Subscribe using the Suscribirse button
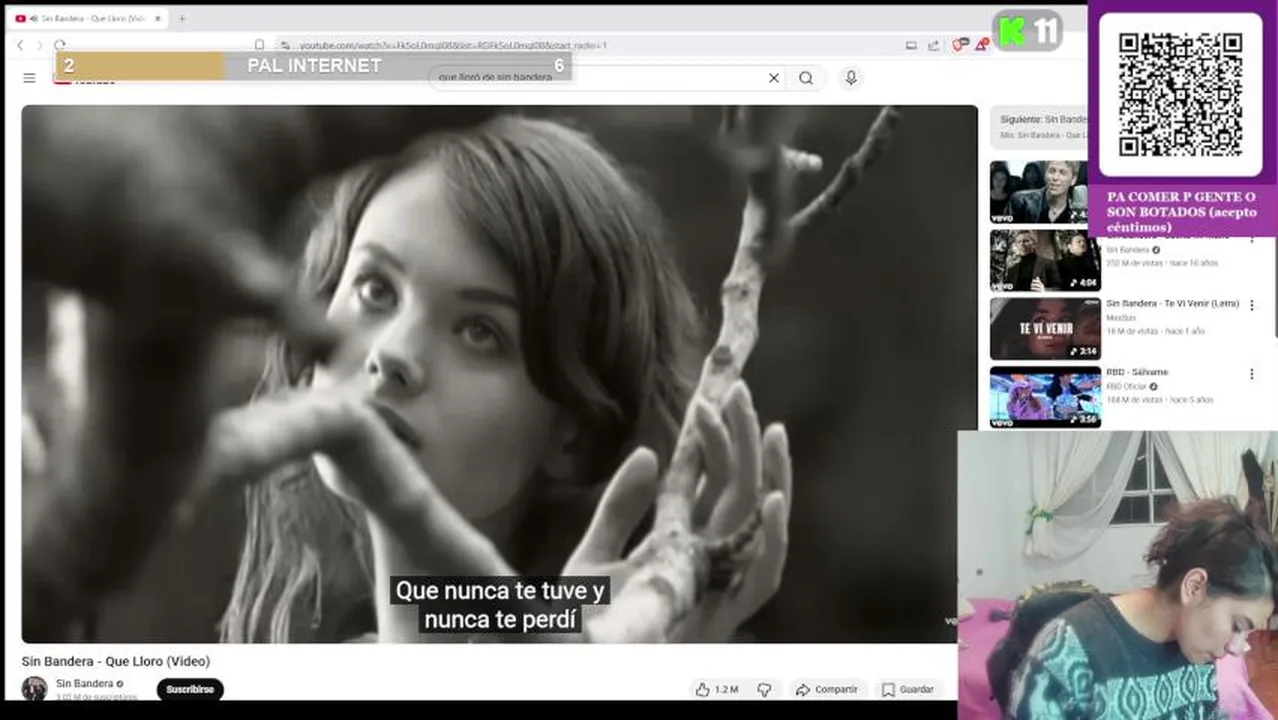Screen dimensions: 1278x720 [190, 689]
